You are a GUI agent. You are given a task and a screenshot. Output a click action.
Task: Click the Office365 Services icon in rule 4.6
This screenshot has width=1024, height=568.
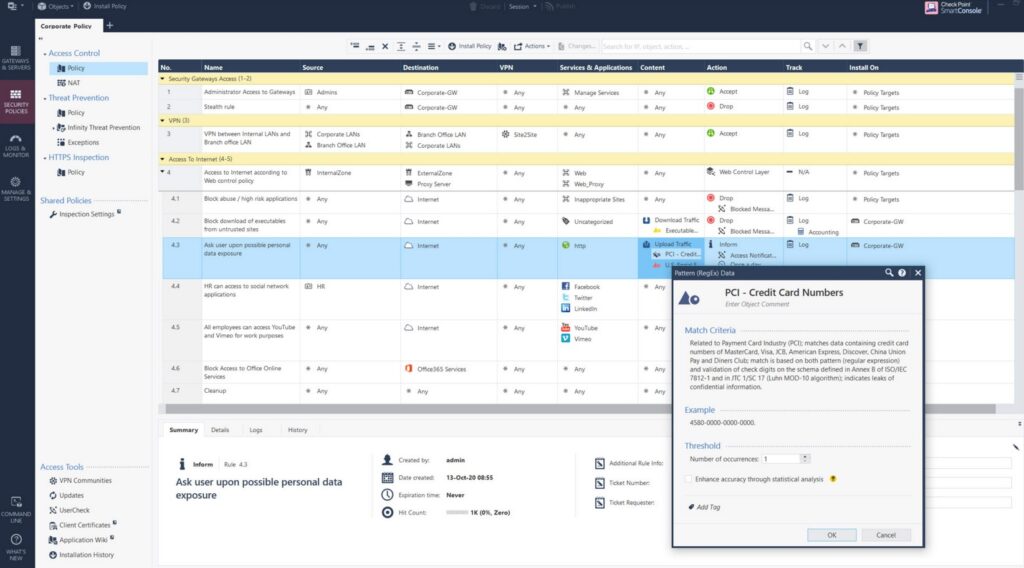click(409, 369)
